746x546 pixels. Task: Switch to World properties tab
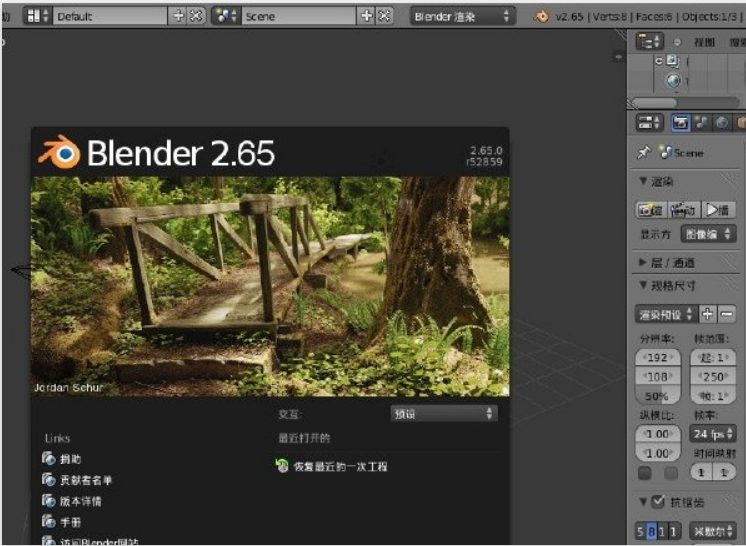tap(722, 123)
